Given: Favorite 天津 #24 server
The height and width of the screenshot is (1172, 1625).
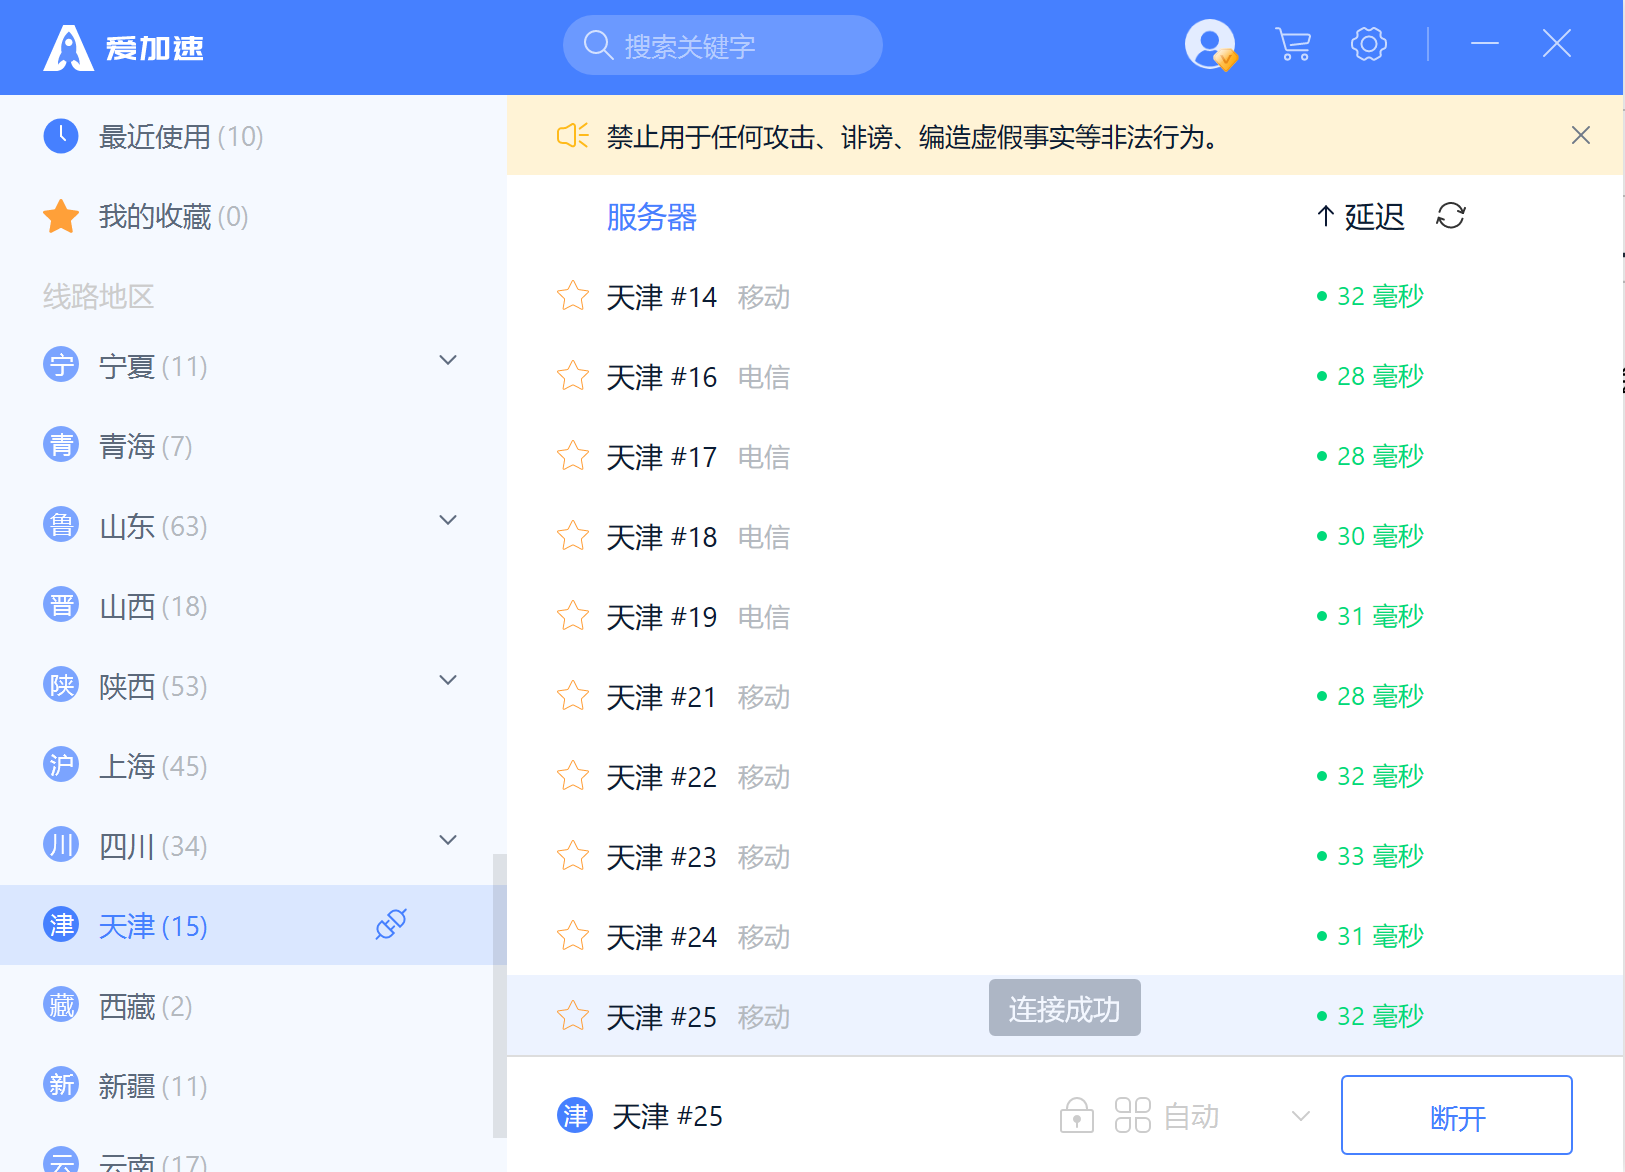Looking at the screenshot, I should point(573,936).
